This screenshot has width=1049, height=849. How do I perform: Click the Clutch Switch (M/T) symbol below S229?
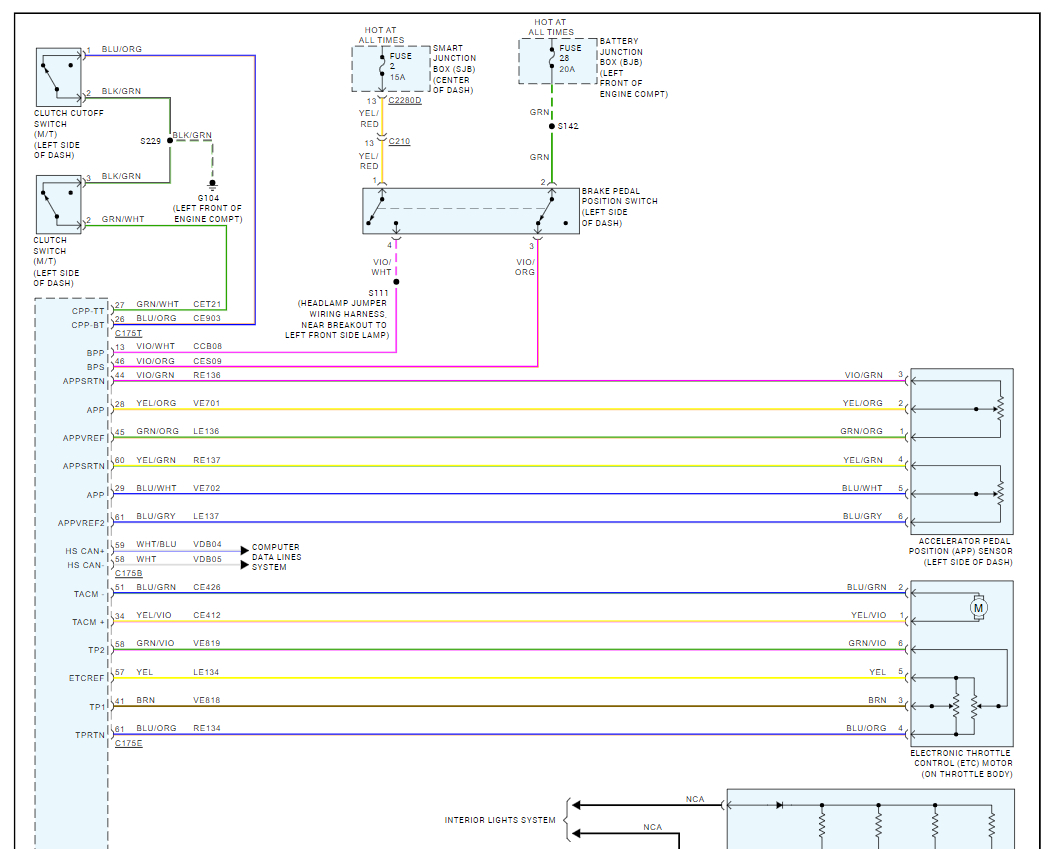[59, 205]
